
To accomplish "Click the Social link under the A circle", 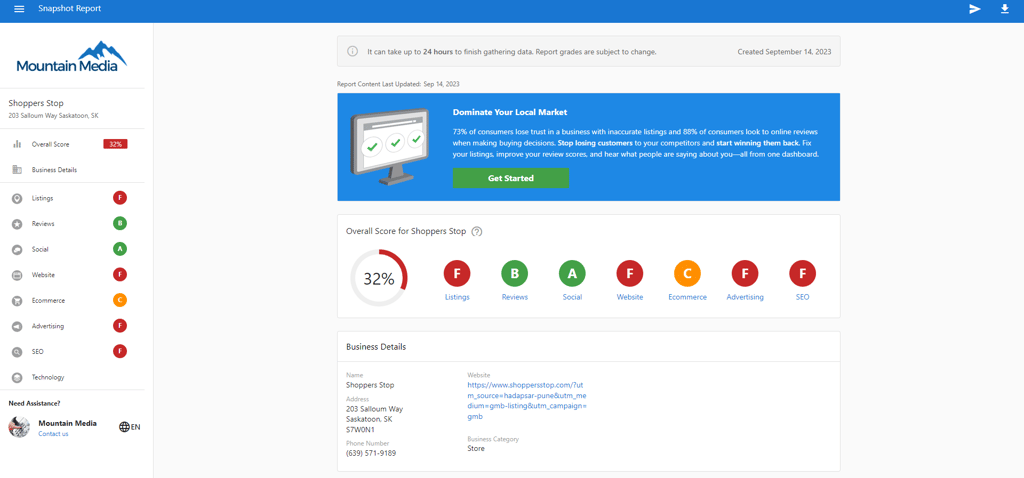I will pyautogui.click(x=572, y=297).
